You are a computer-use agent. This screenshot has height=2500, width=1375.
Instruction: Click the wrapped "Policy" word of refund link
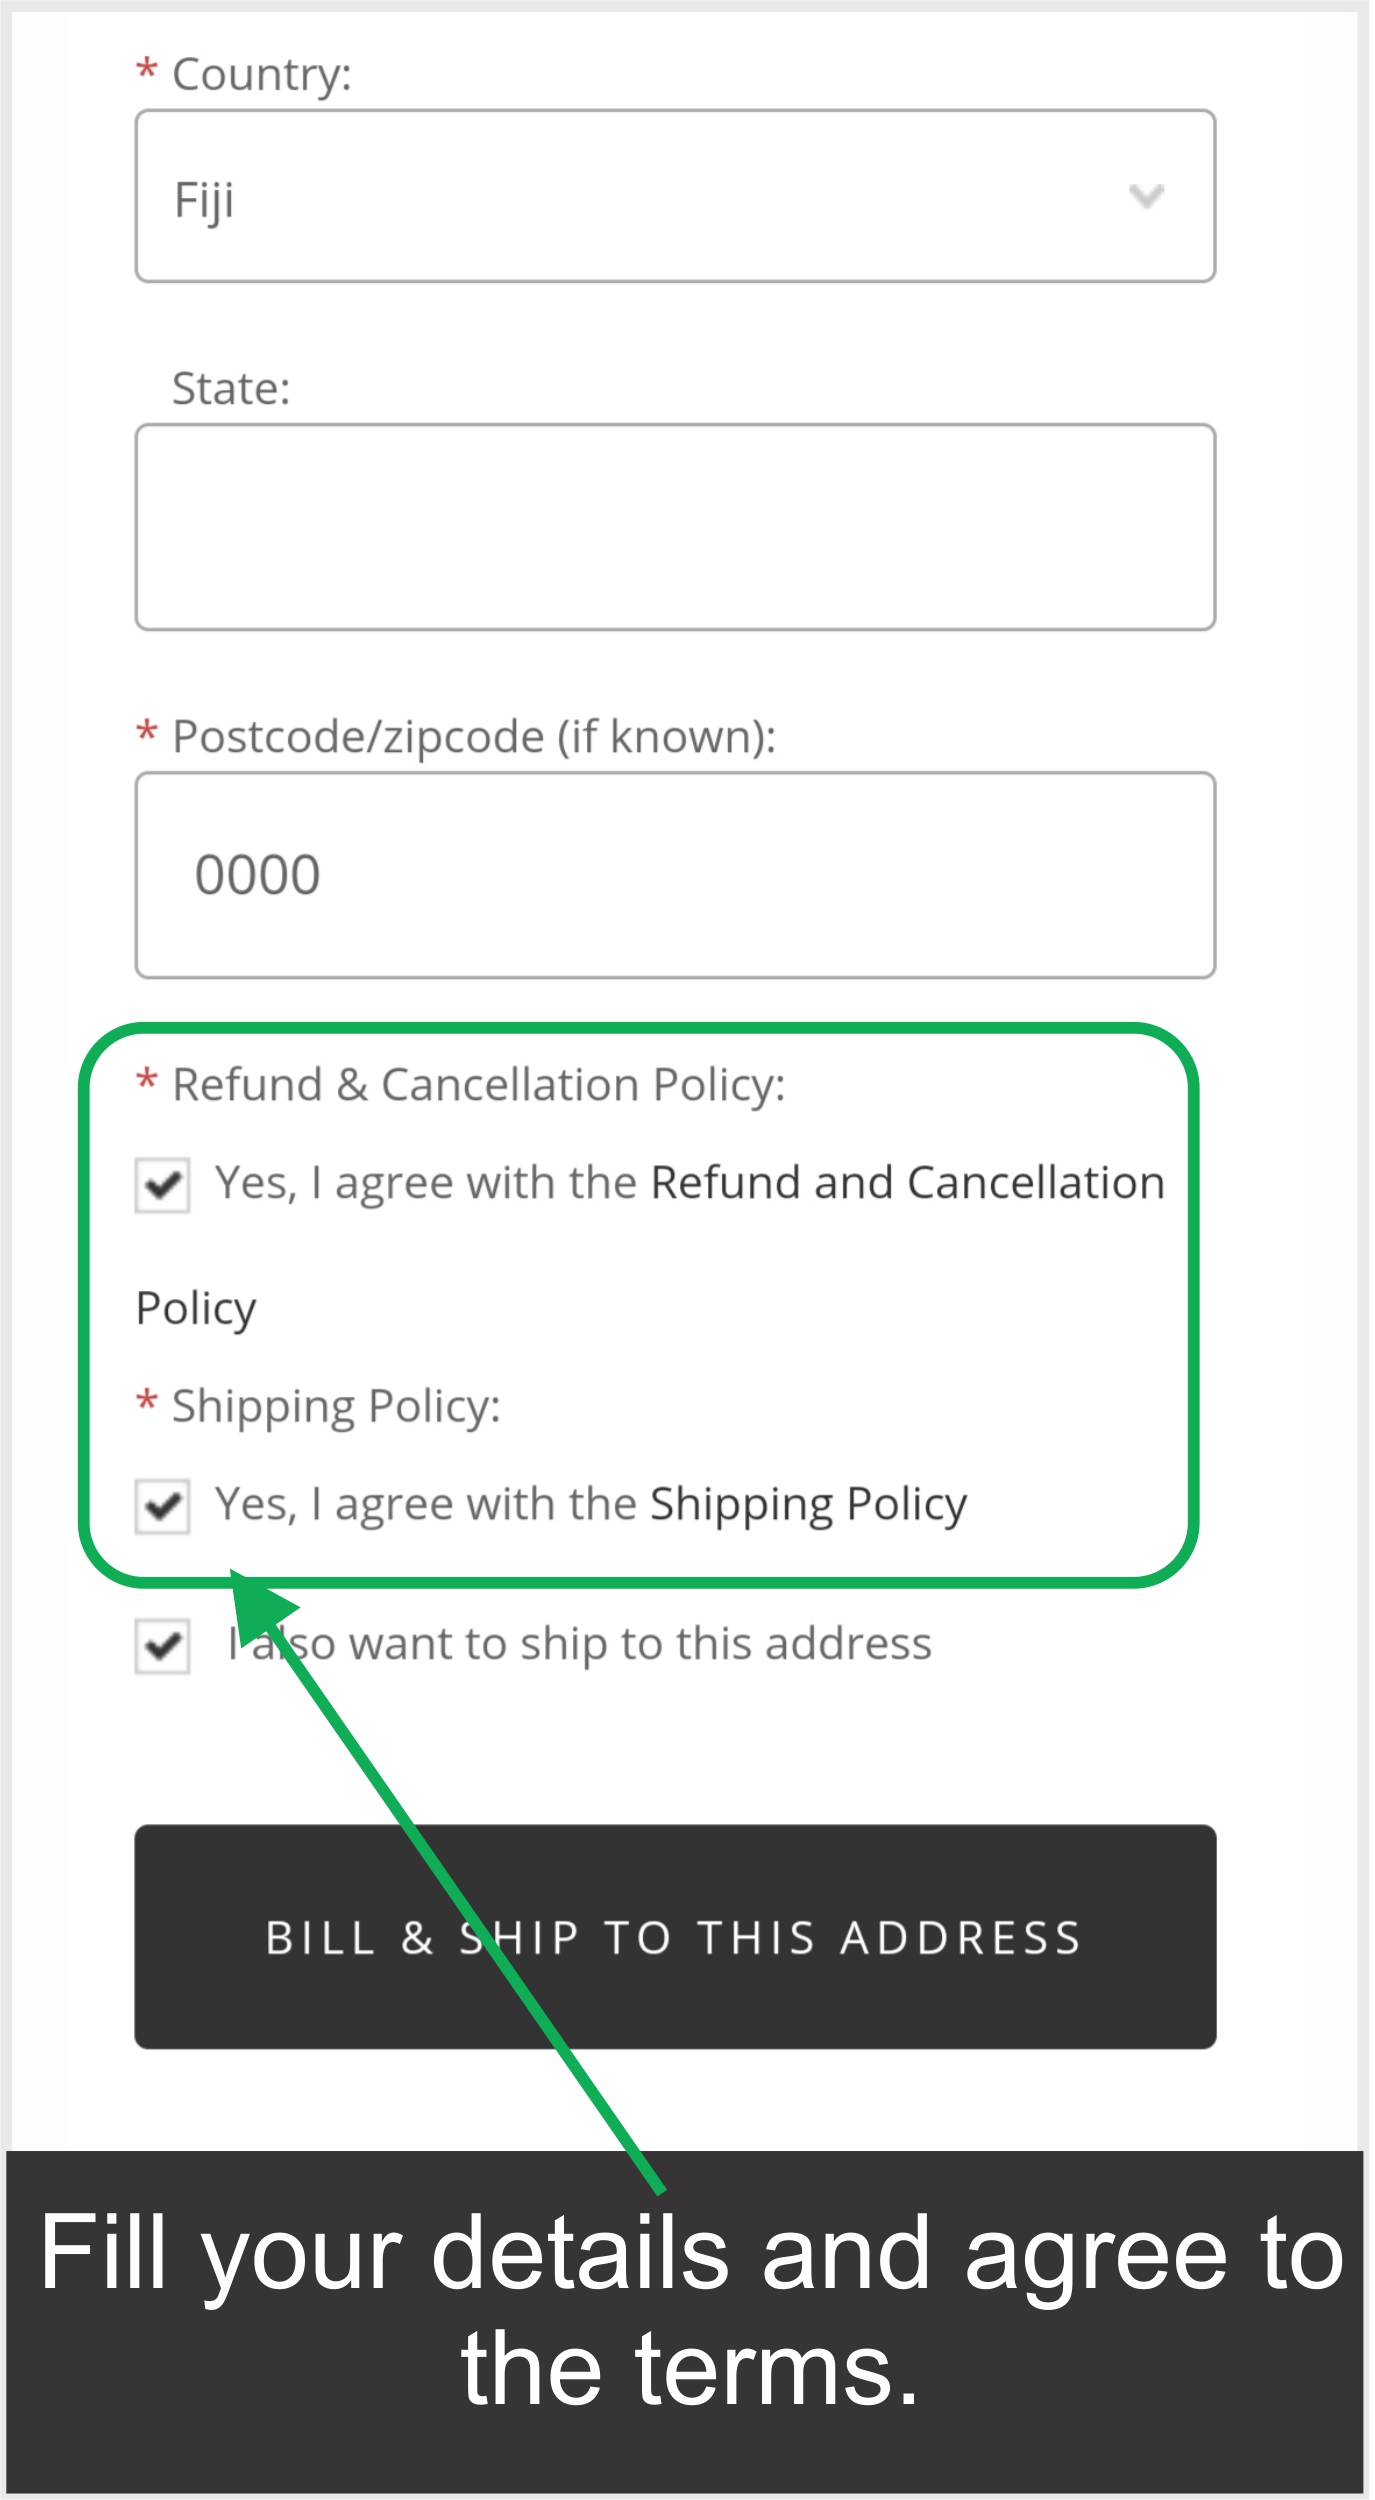point(196,1309)
